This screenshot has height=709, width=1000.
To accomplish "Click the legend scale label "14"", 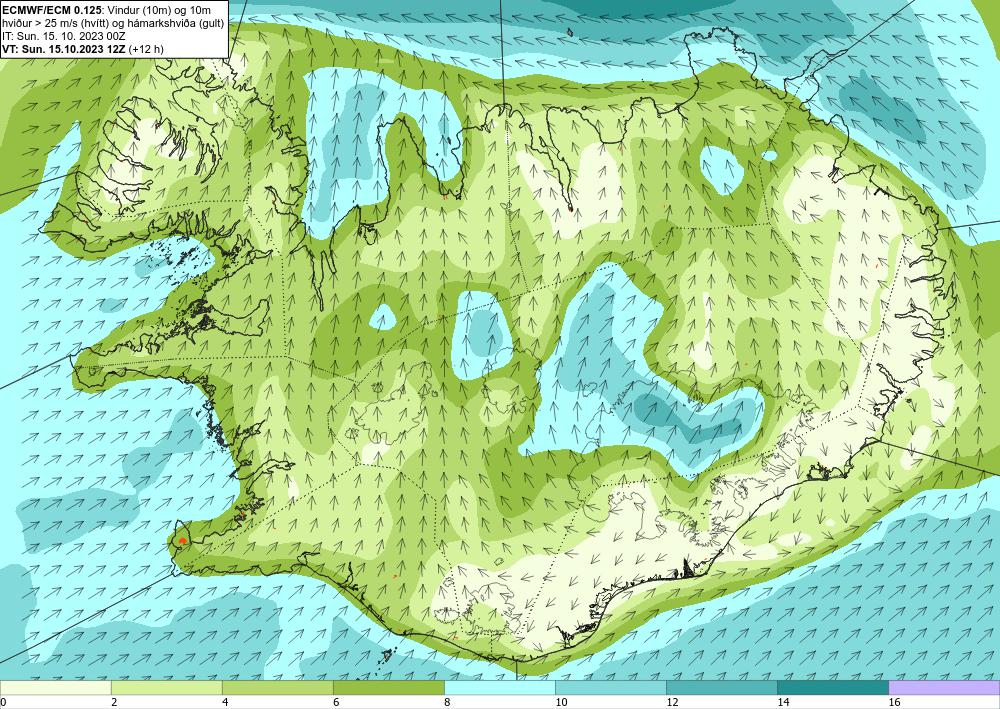I will 783,703.
